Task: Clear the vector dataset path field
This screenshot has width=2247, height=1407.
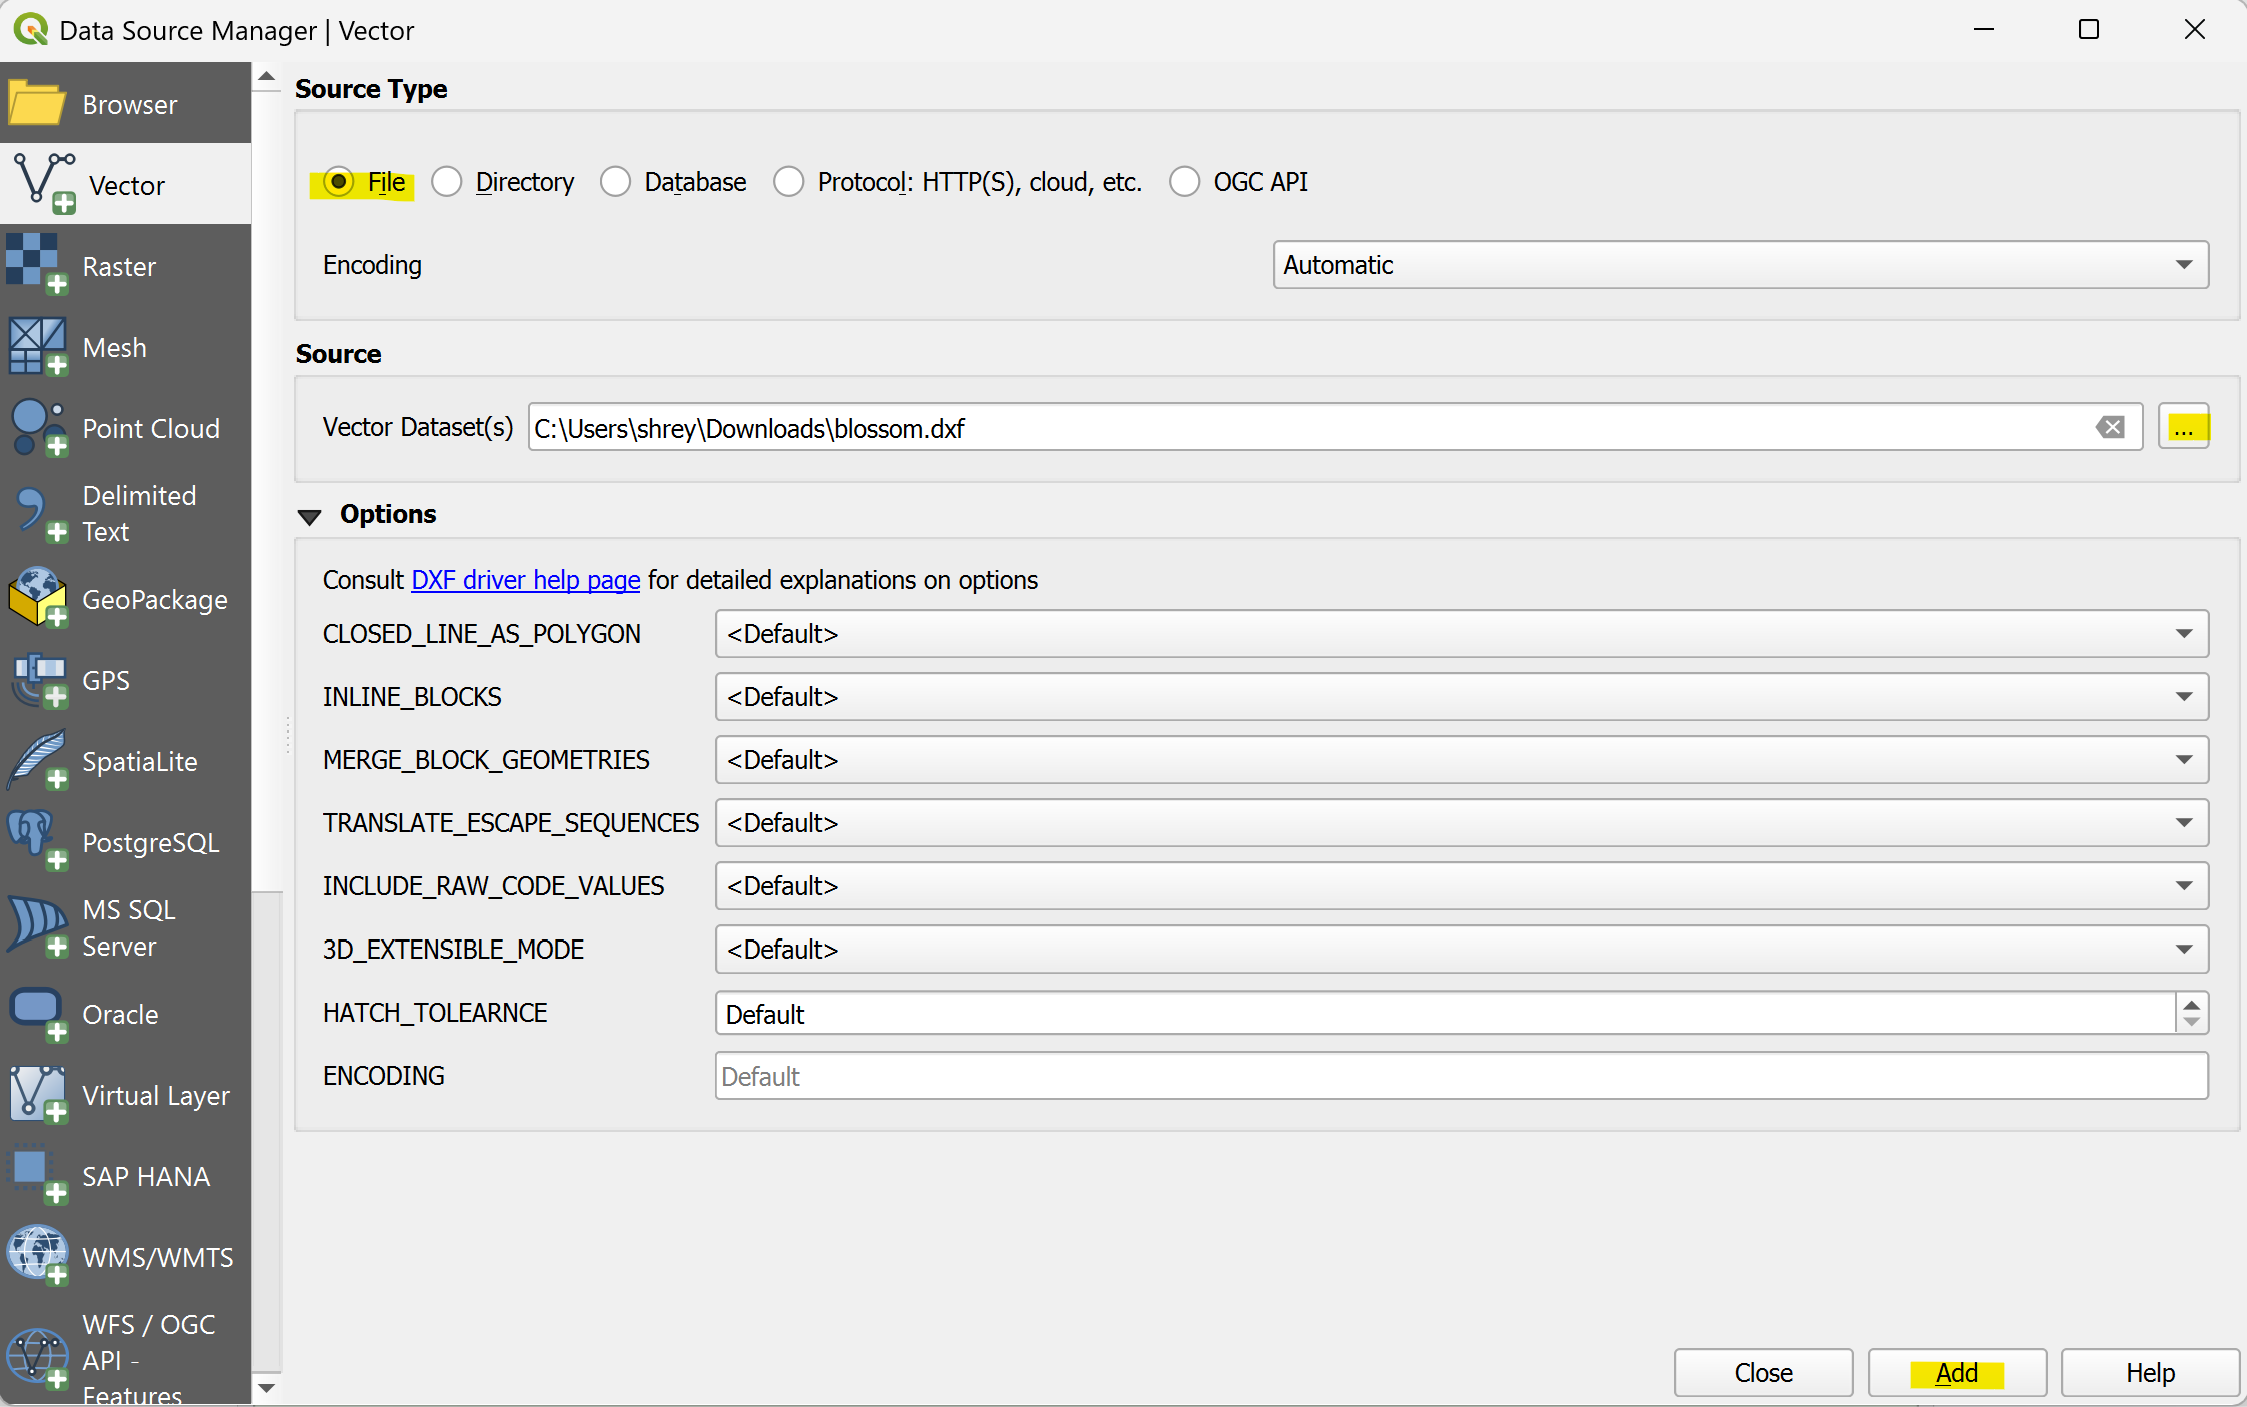Action: click(x=2110, y=428)
